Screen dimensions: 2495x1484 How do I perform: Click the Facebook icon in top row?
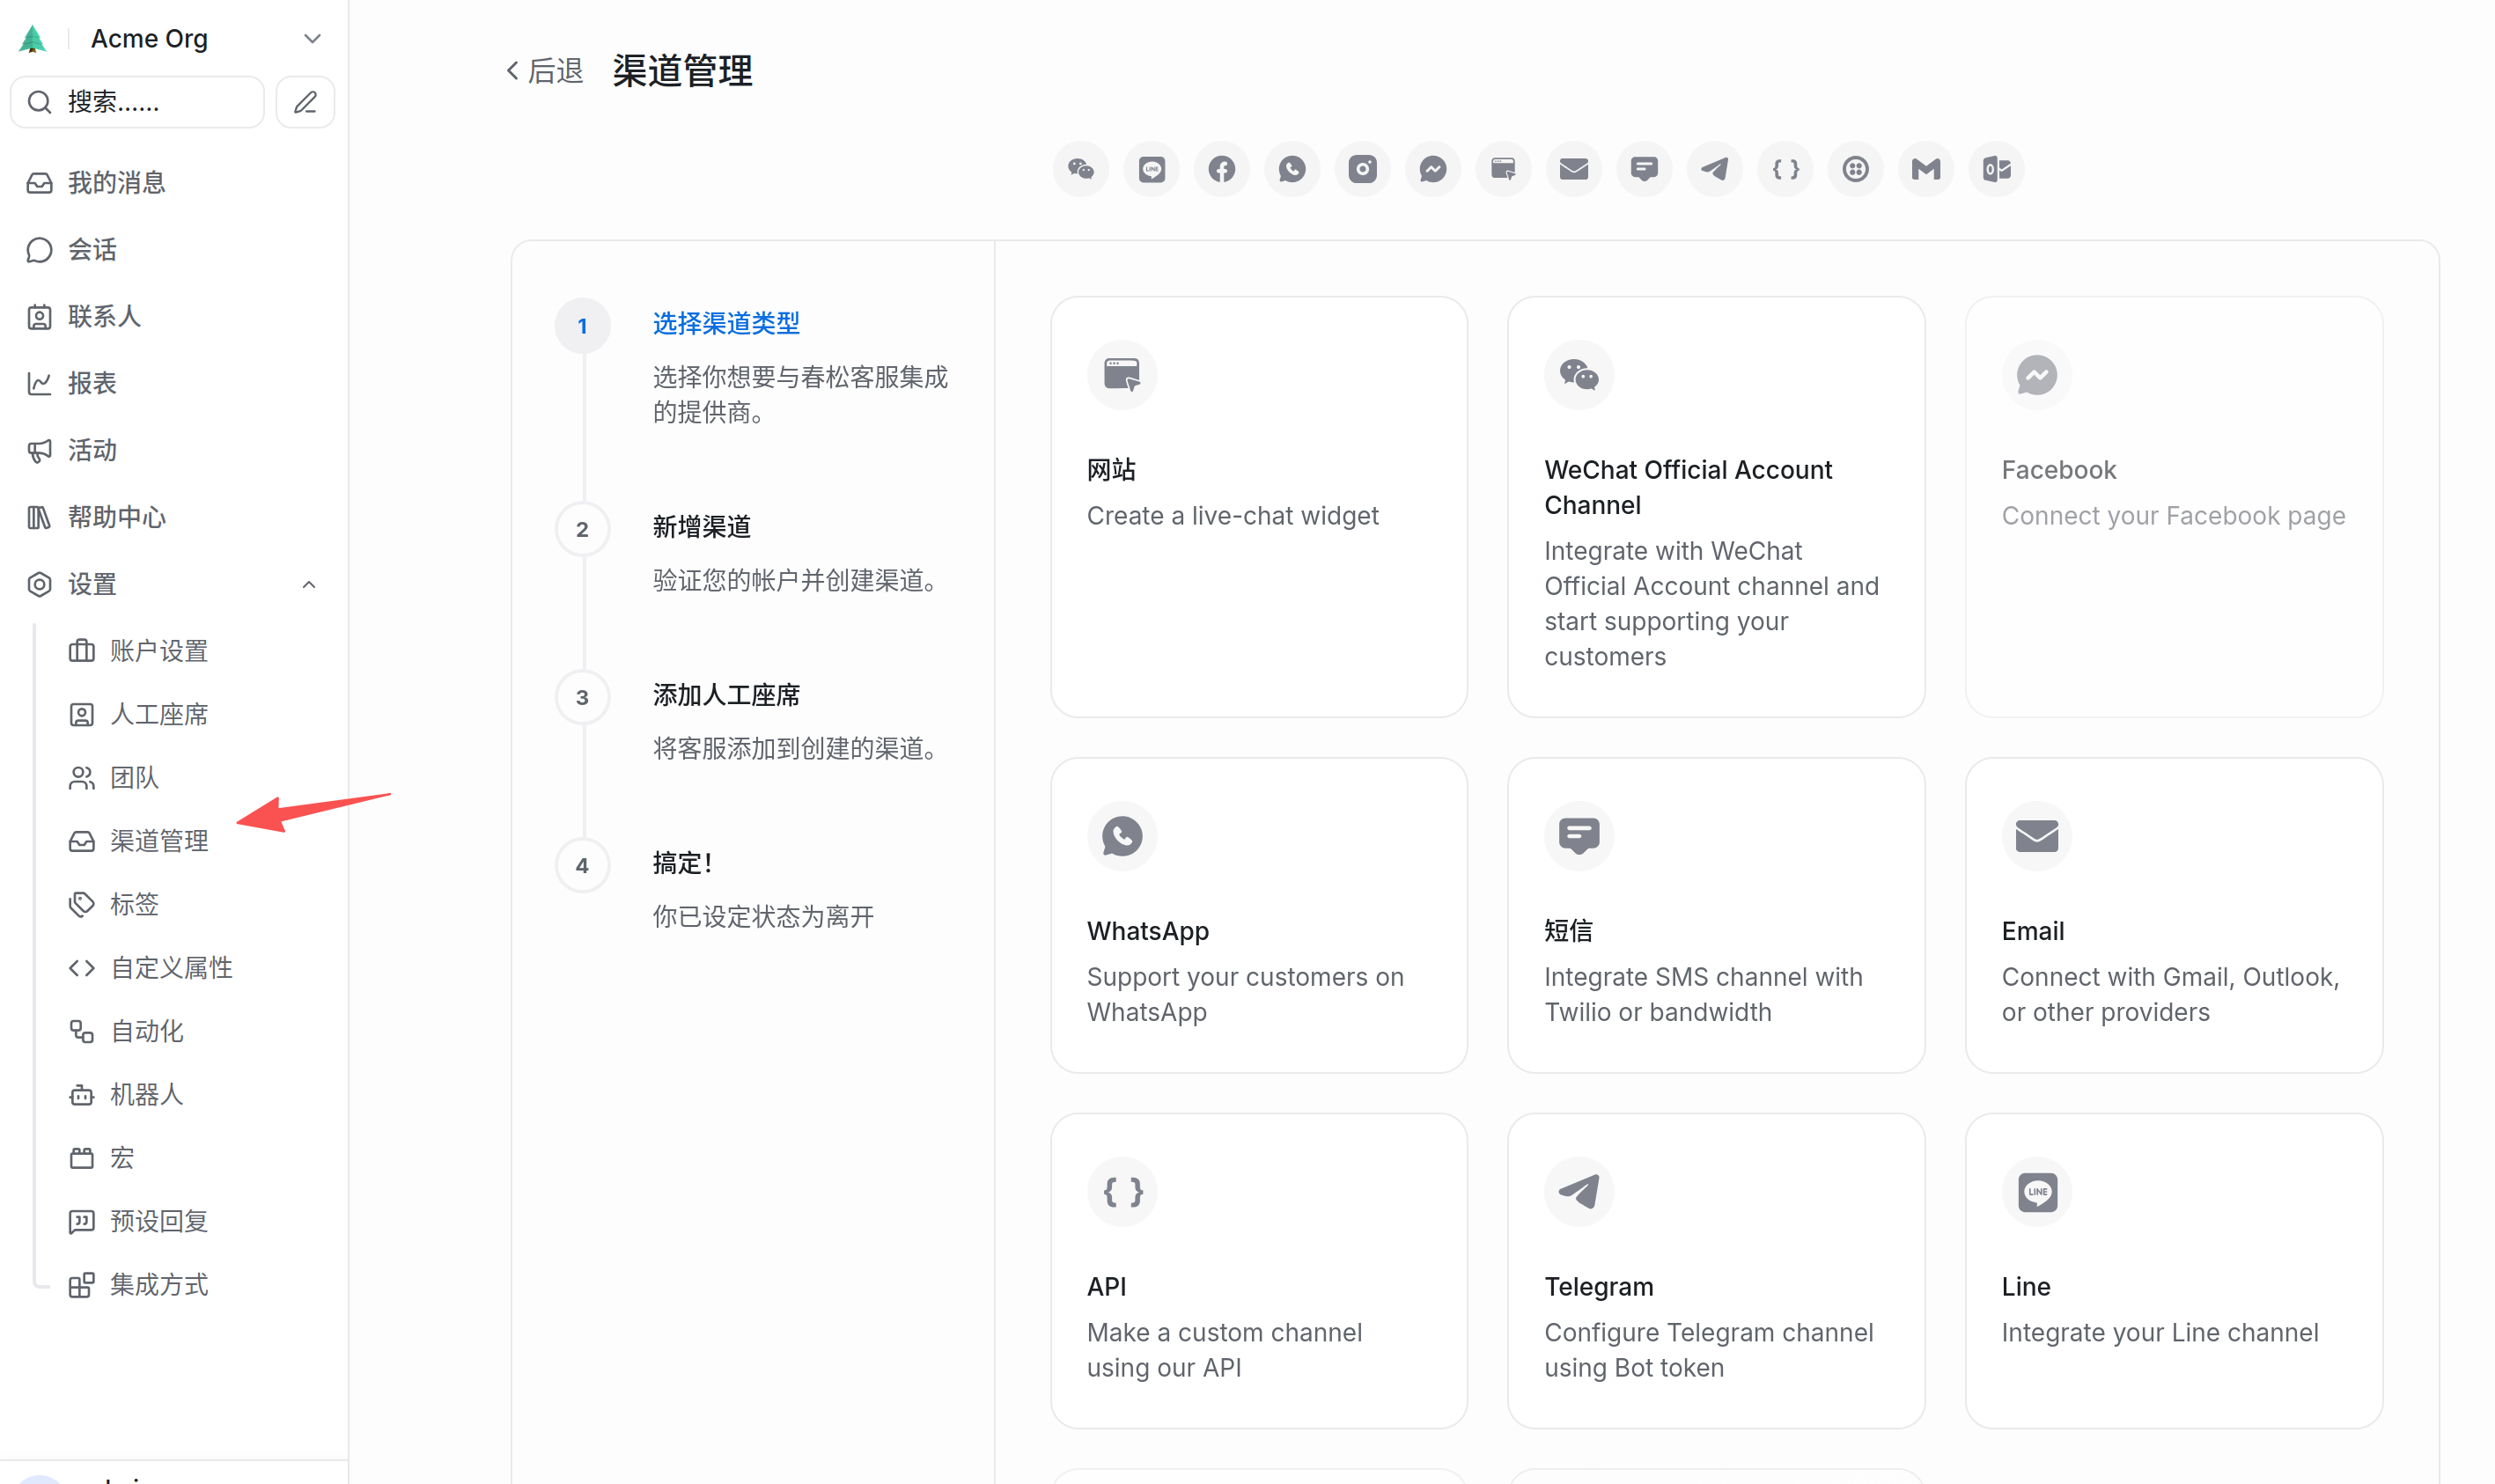pyautogui.click(x=1221, y=169)
